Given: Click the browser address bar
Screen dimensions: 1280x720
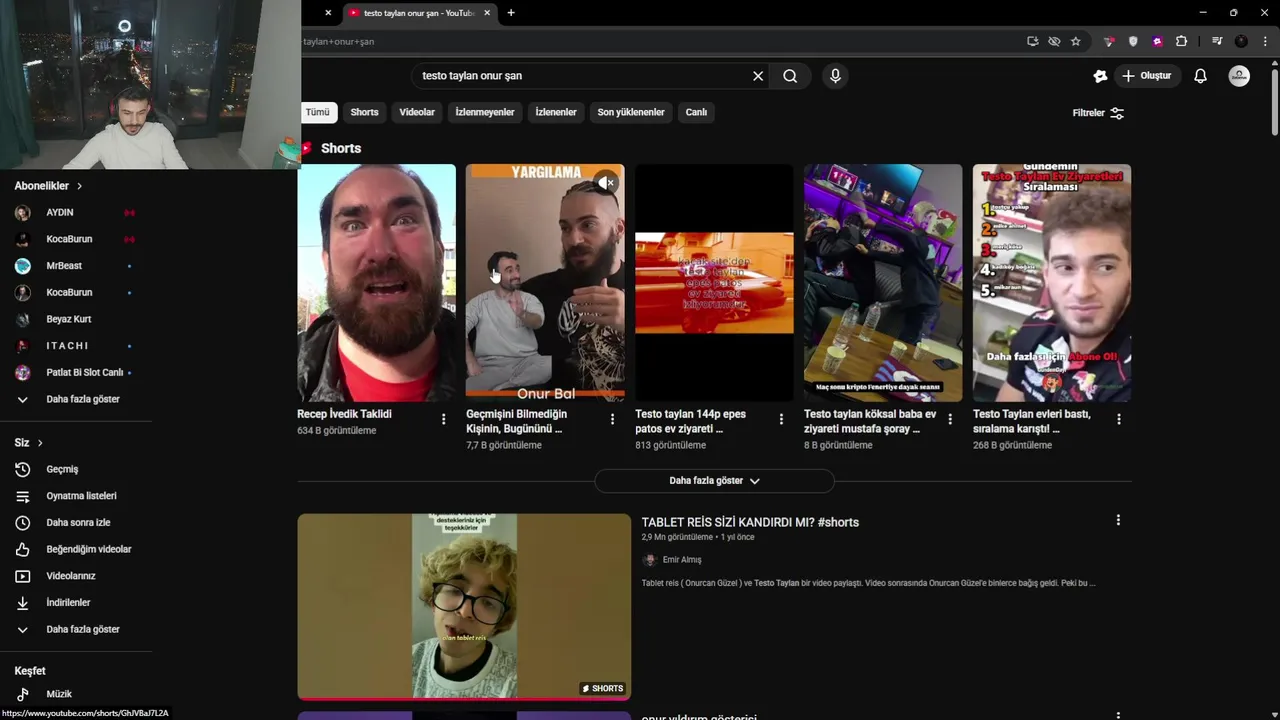Looking at the screenshot, I should pos(660,41).
